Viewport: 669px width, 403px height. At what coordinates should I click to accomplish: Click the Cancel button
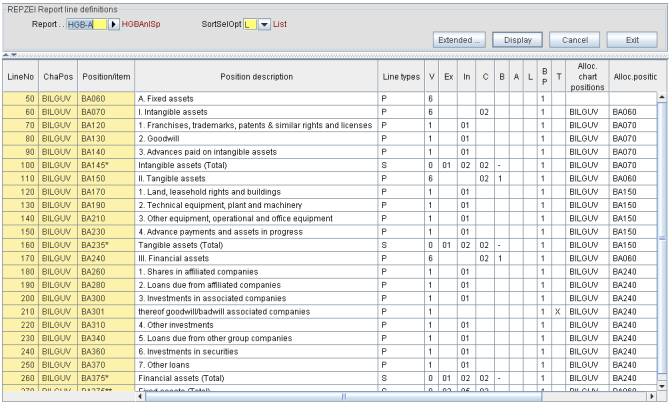pos(574,40)
